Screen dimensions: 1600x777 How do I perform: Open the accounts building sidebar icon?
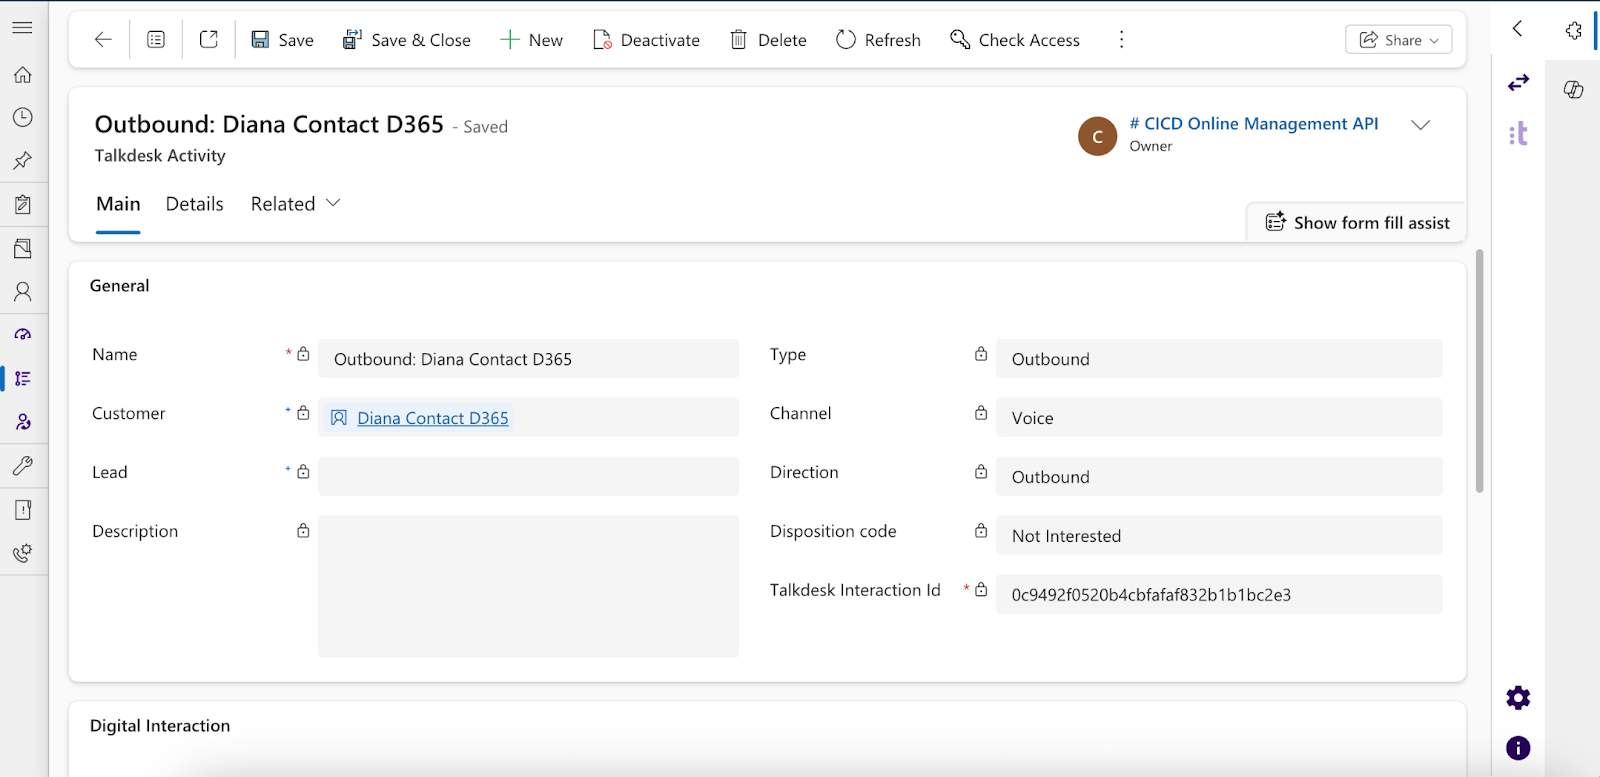pos(22,248)
